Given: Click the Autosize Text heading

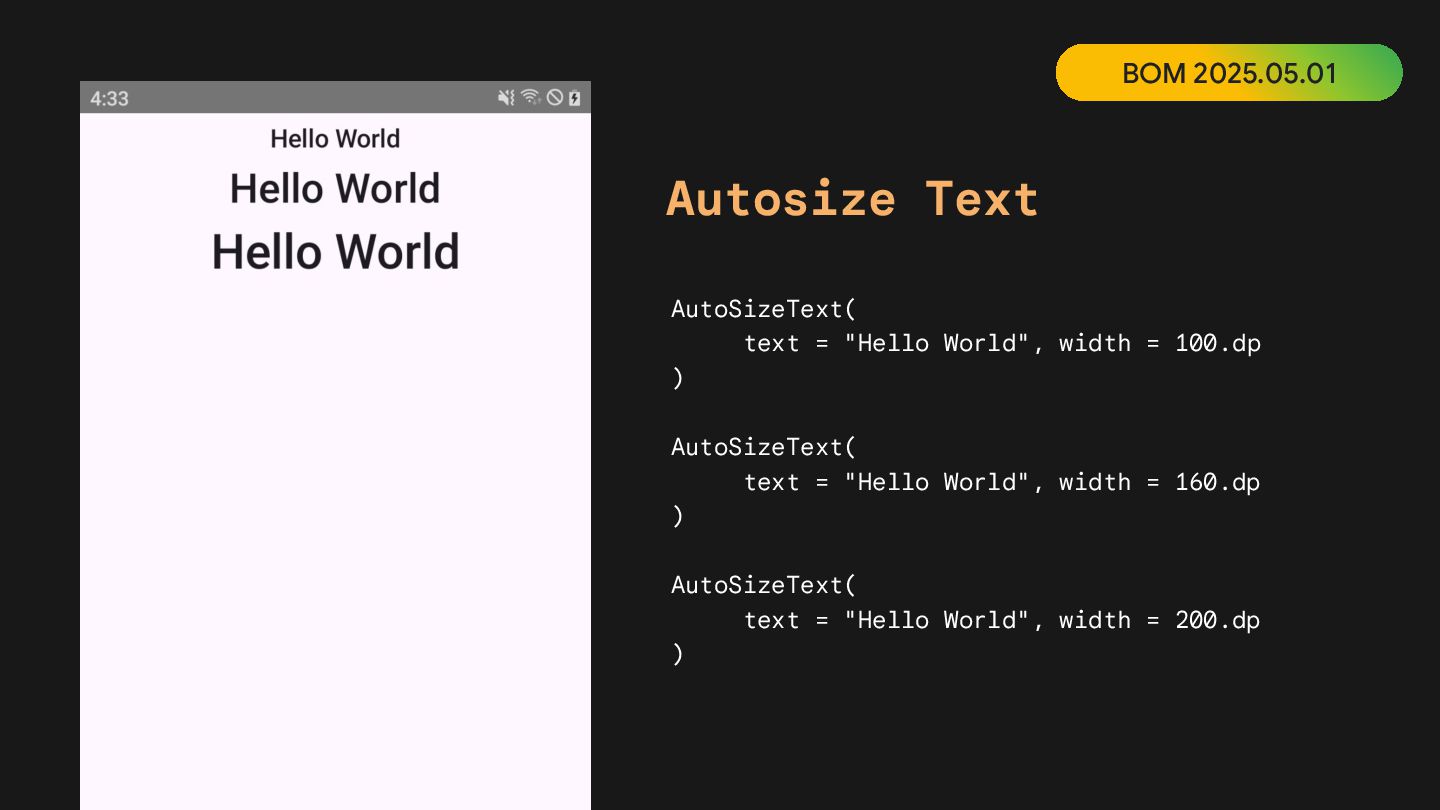Looking at the screenshot, I should point(852,198).
